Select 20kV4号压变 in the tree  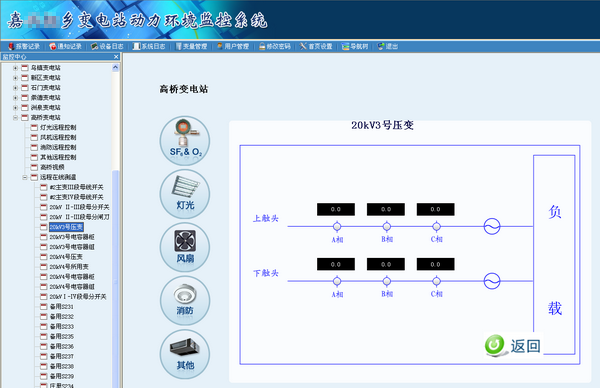66,257
